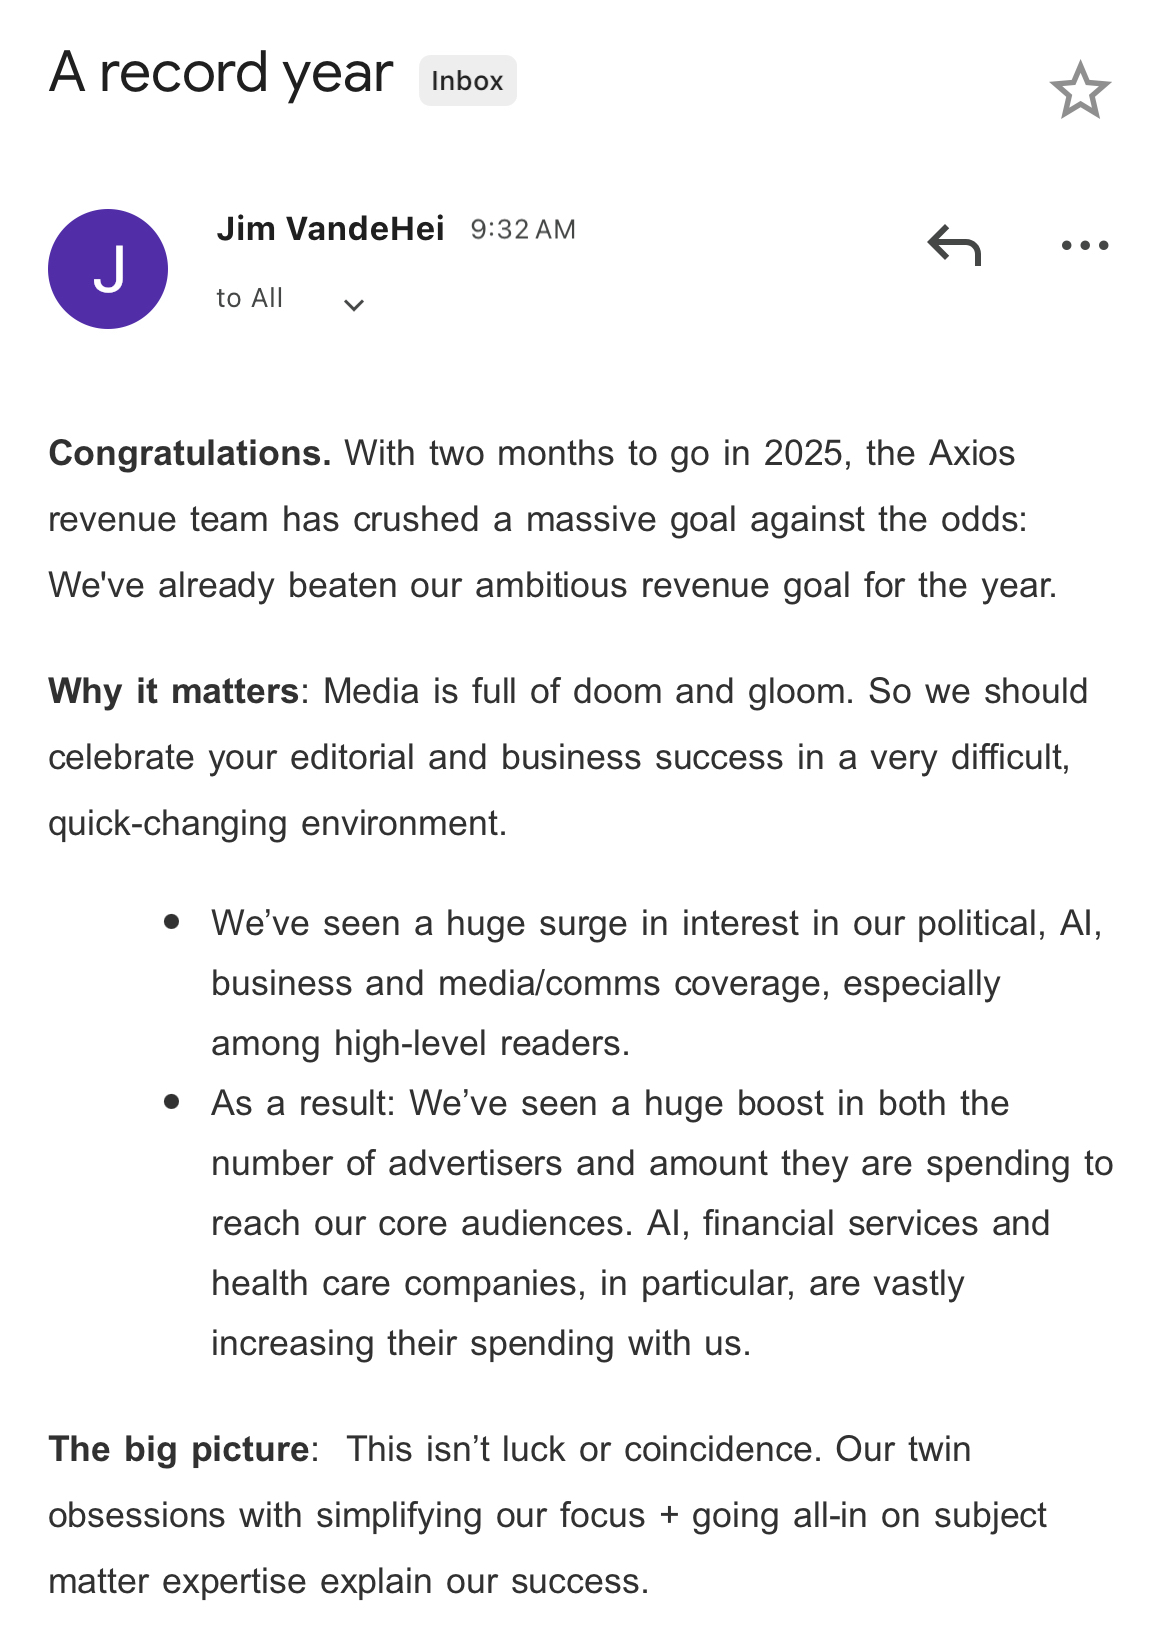Click "media/comms" in the first bullet
The width and height of the screenshot is (1170, 1636).
coord(549,984)
